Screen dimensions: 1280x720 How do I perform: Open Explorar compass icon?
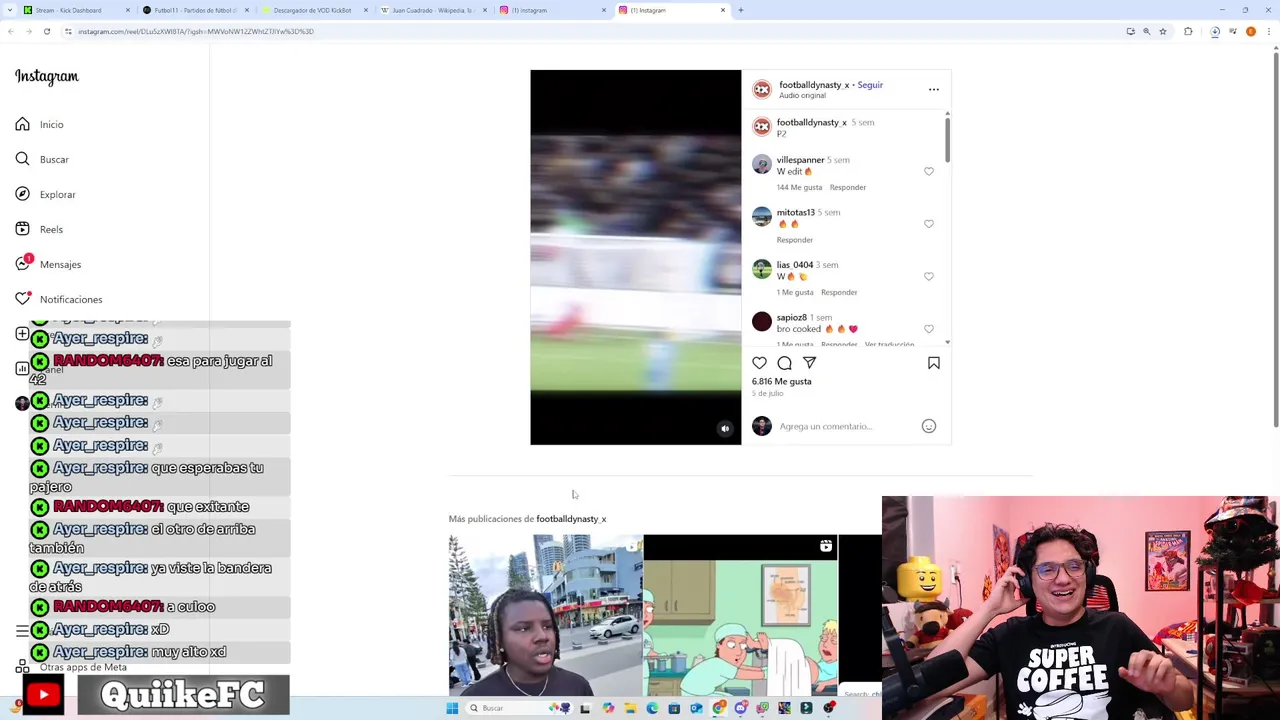click(x=22, y=194)
